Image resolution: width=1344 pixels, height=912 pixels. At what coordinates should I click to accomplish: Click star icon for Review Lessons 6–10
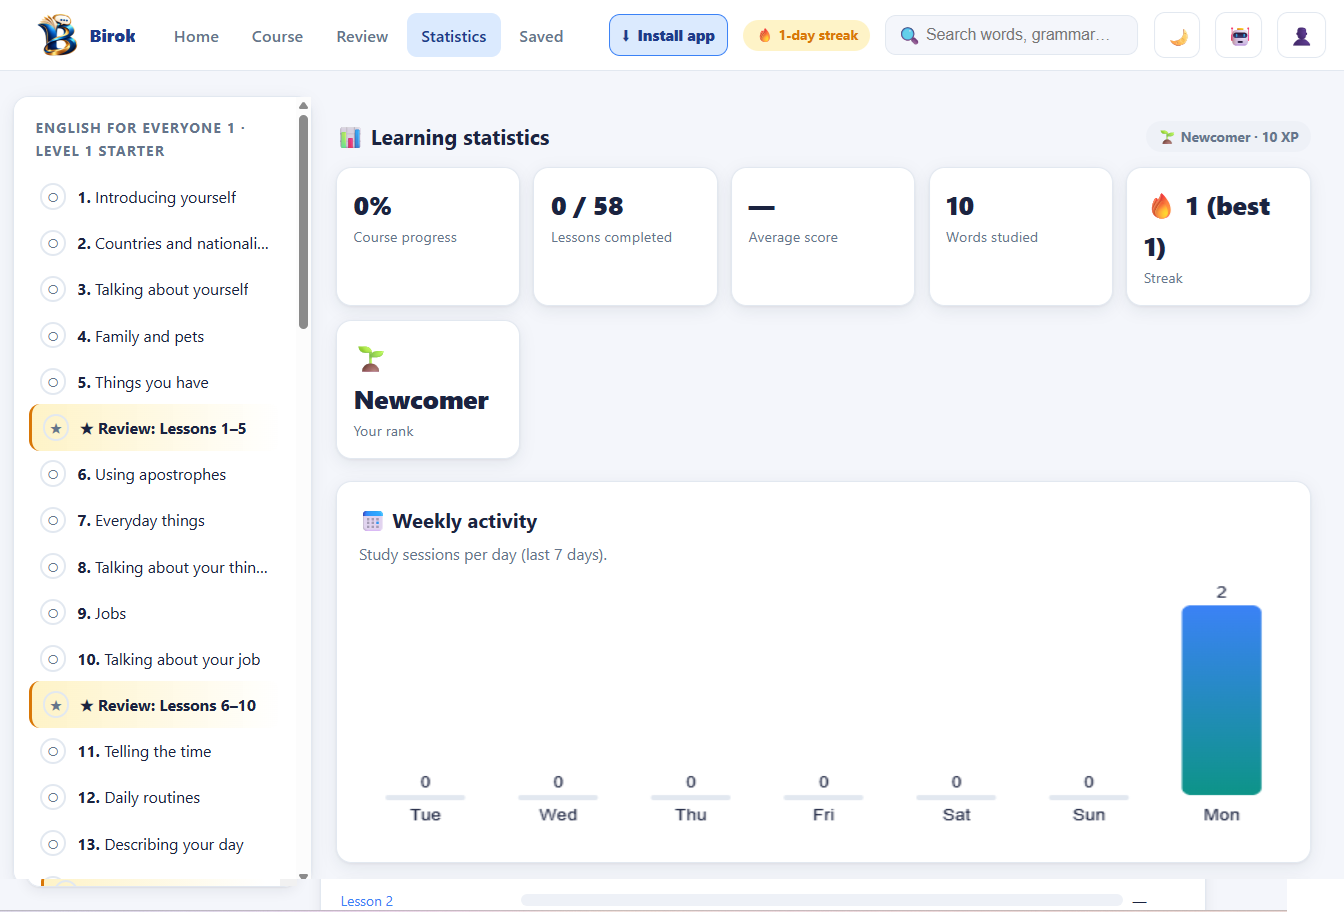coord(56,706)
